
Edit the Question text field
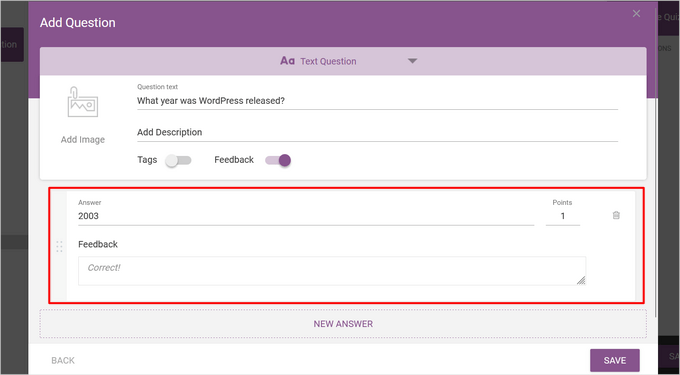(377, 101)
